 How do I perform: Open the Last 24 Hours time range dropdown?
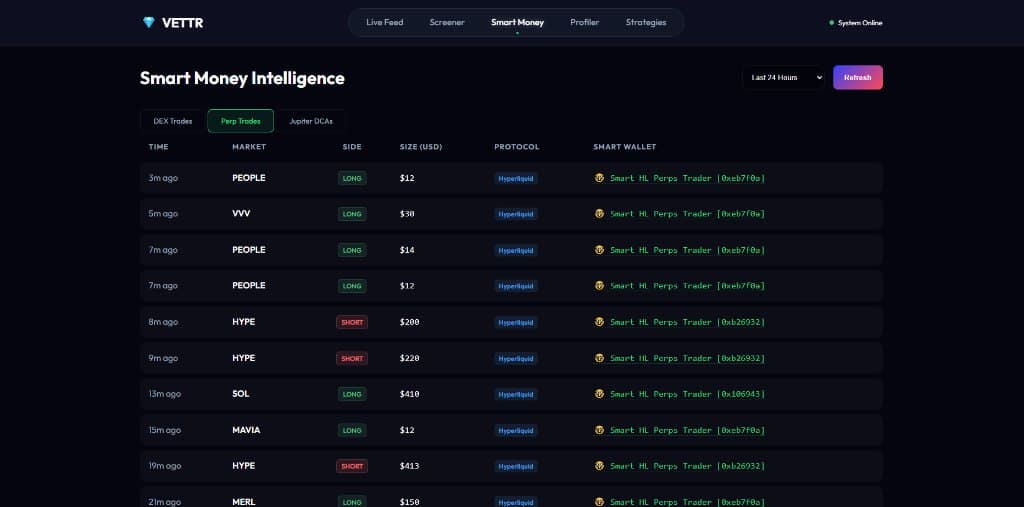click(783, 77)
